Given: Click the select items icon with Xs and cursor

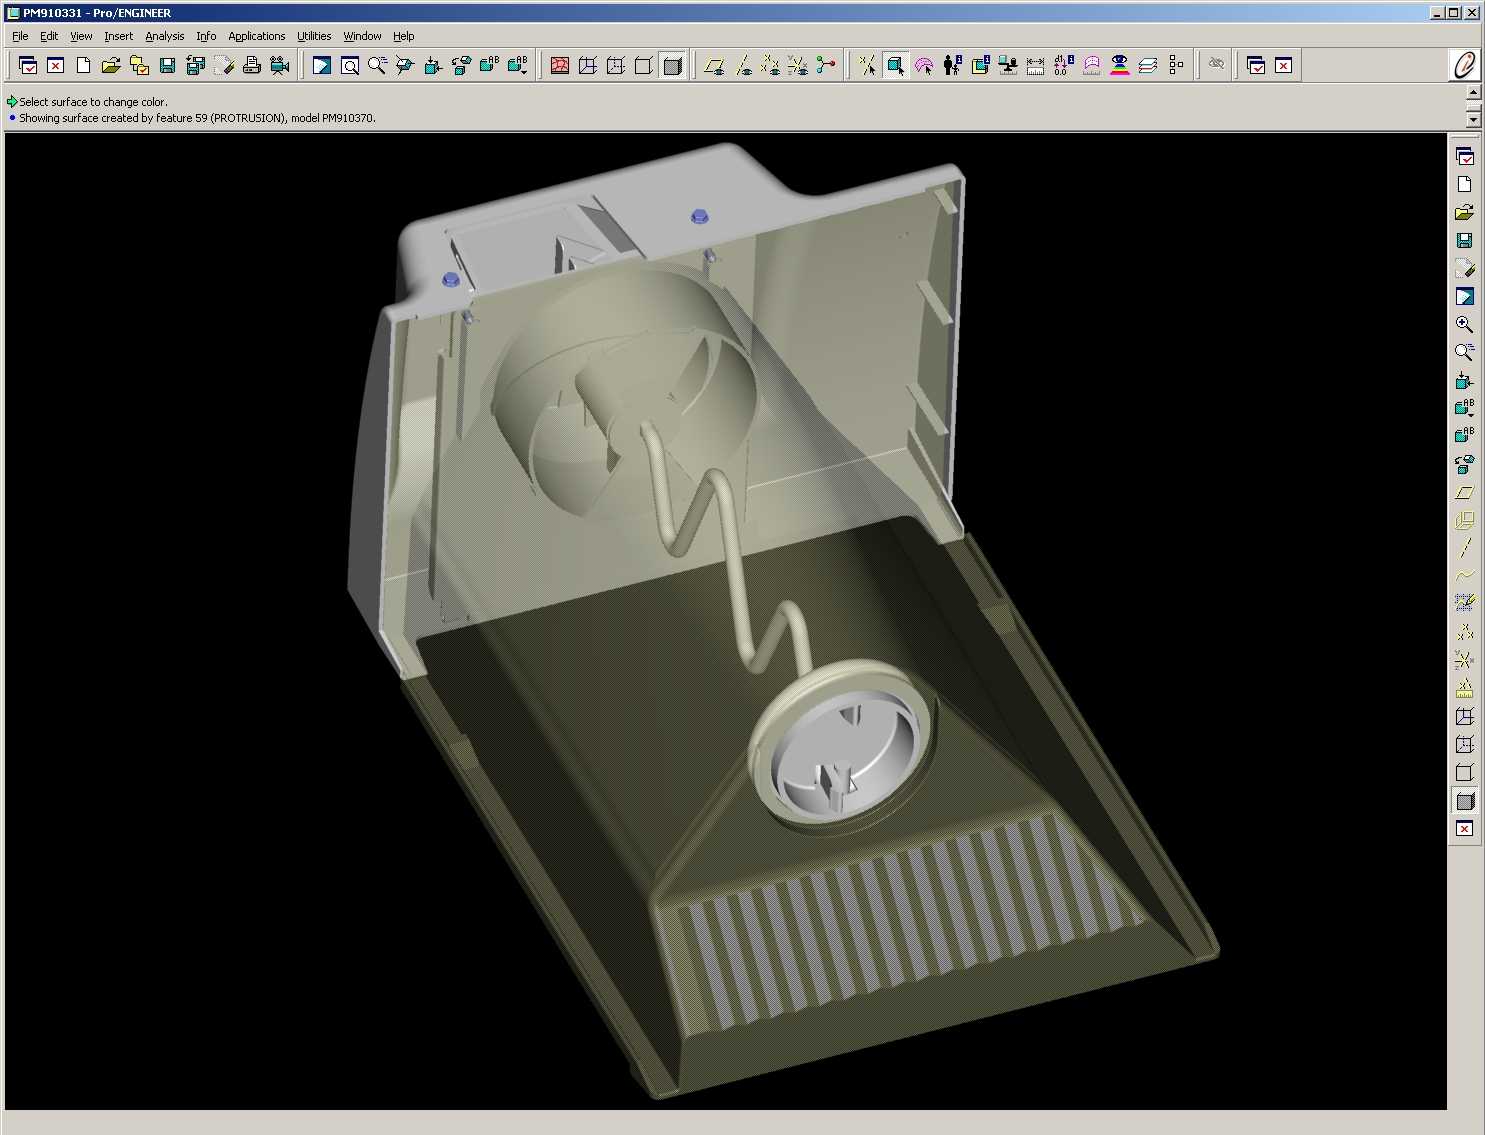Looking at the screenshot, I should pos(867,66).
